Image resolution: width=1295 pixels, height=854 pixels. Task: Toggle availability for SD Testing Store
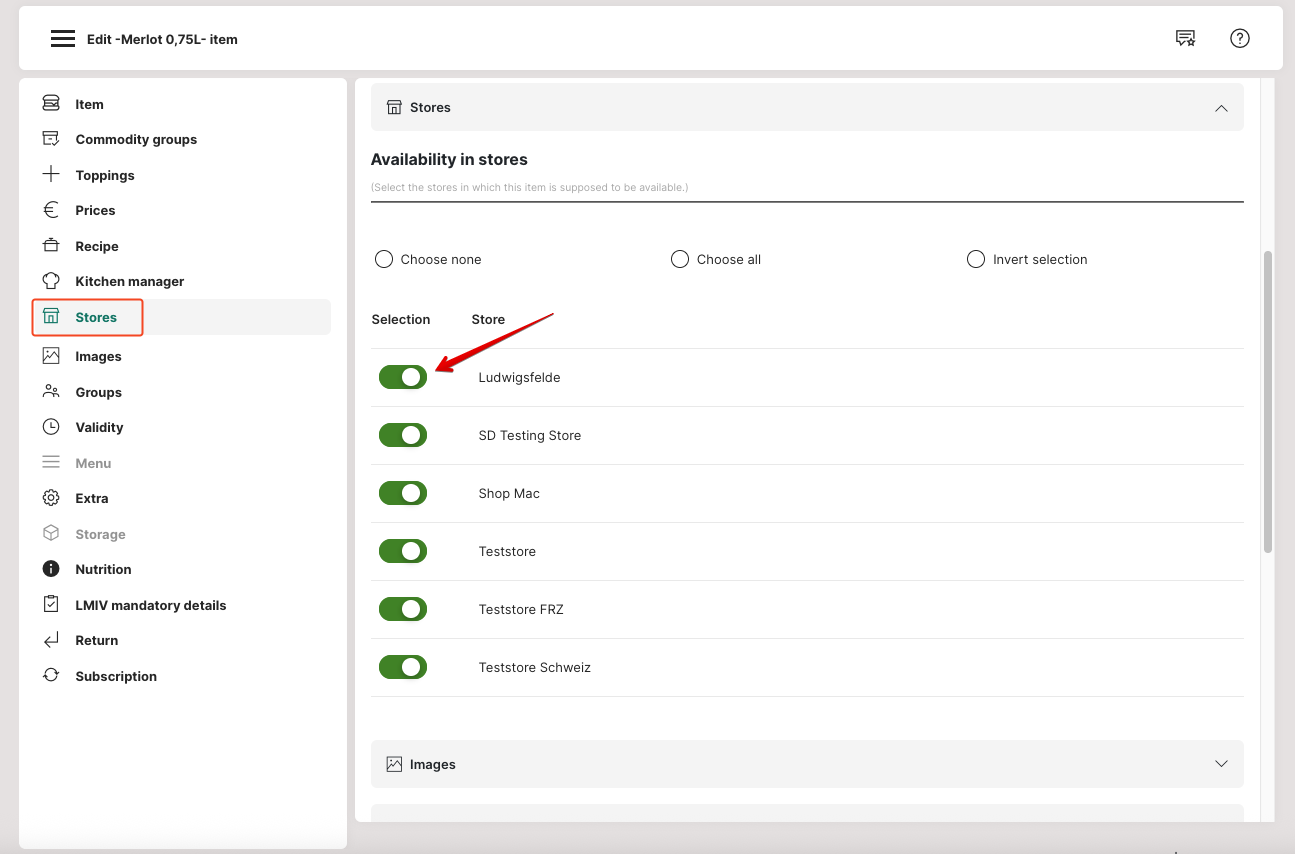(403, 435)
